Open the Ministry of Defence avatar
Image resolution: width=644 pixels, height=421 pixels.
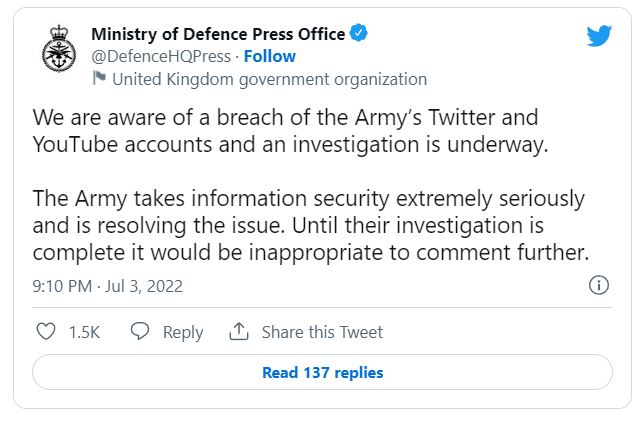pyautogui.click(x=59, y=49)
